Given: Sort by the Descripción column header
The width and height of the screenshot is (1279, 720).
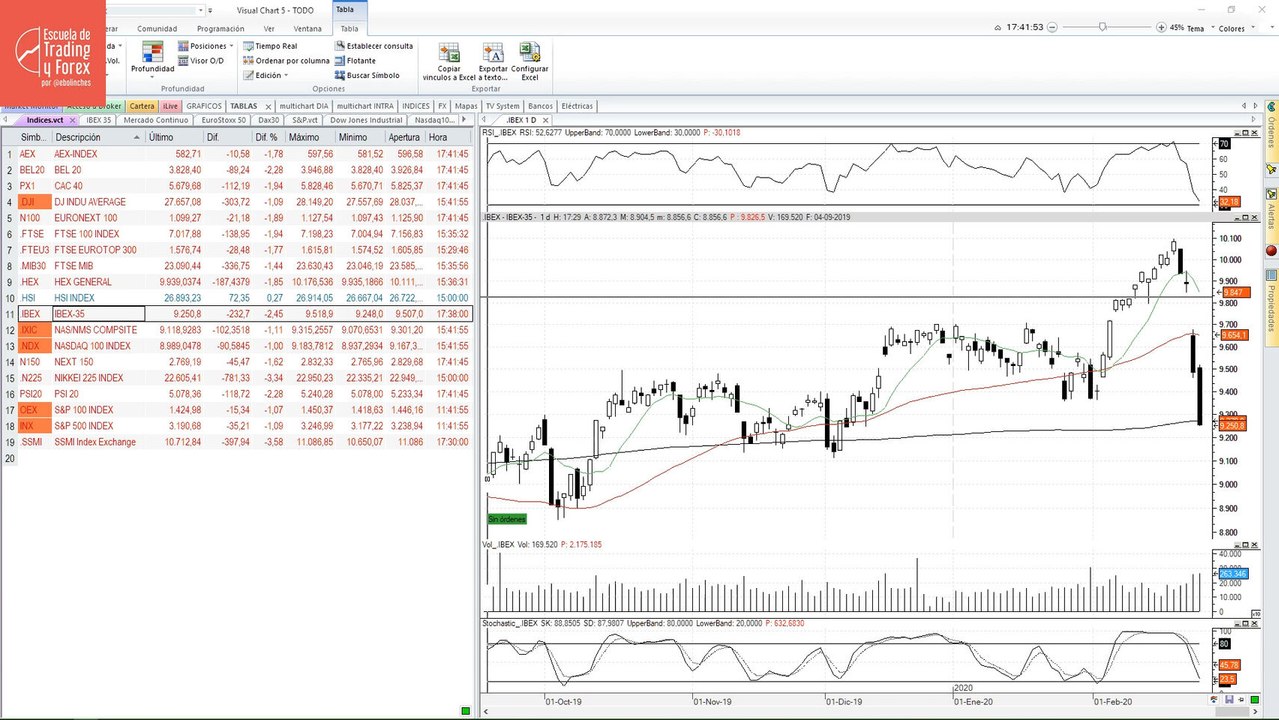Looking at the screenshot, I should point(98,137).
